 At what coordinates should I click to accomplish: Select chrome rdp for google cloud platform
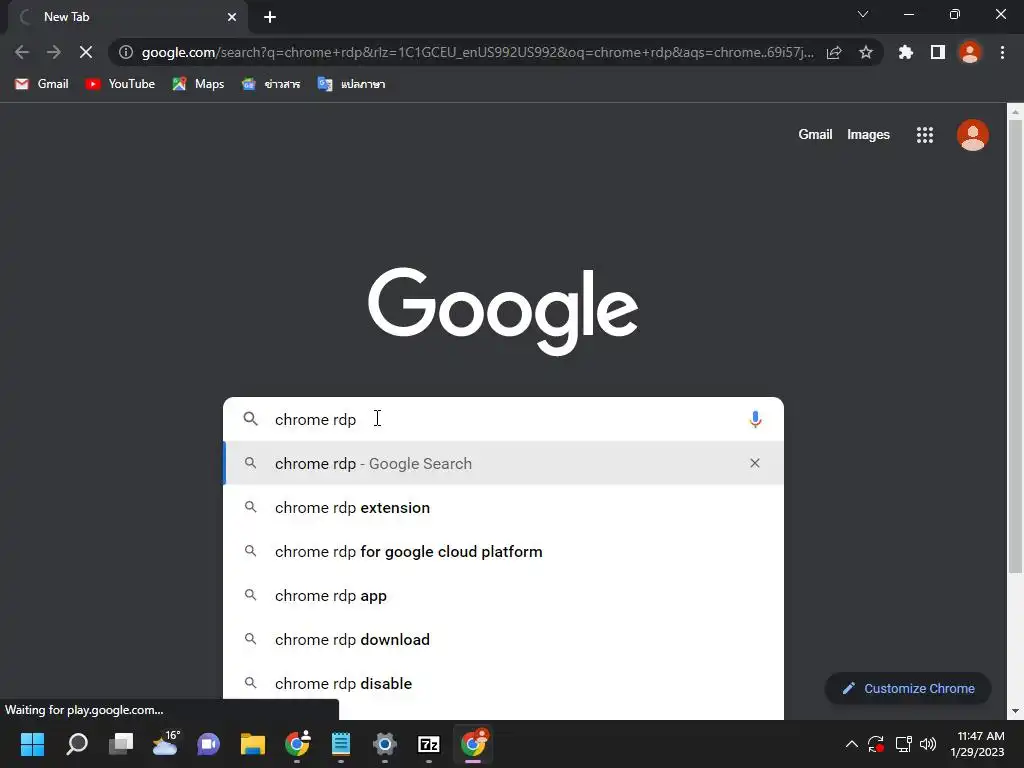tap(503, 551)
